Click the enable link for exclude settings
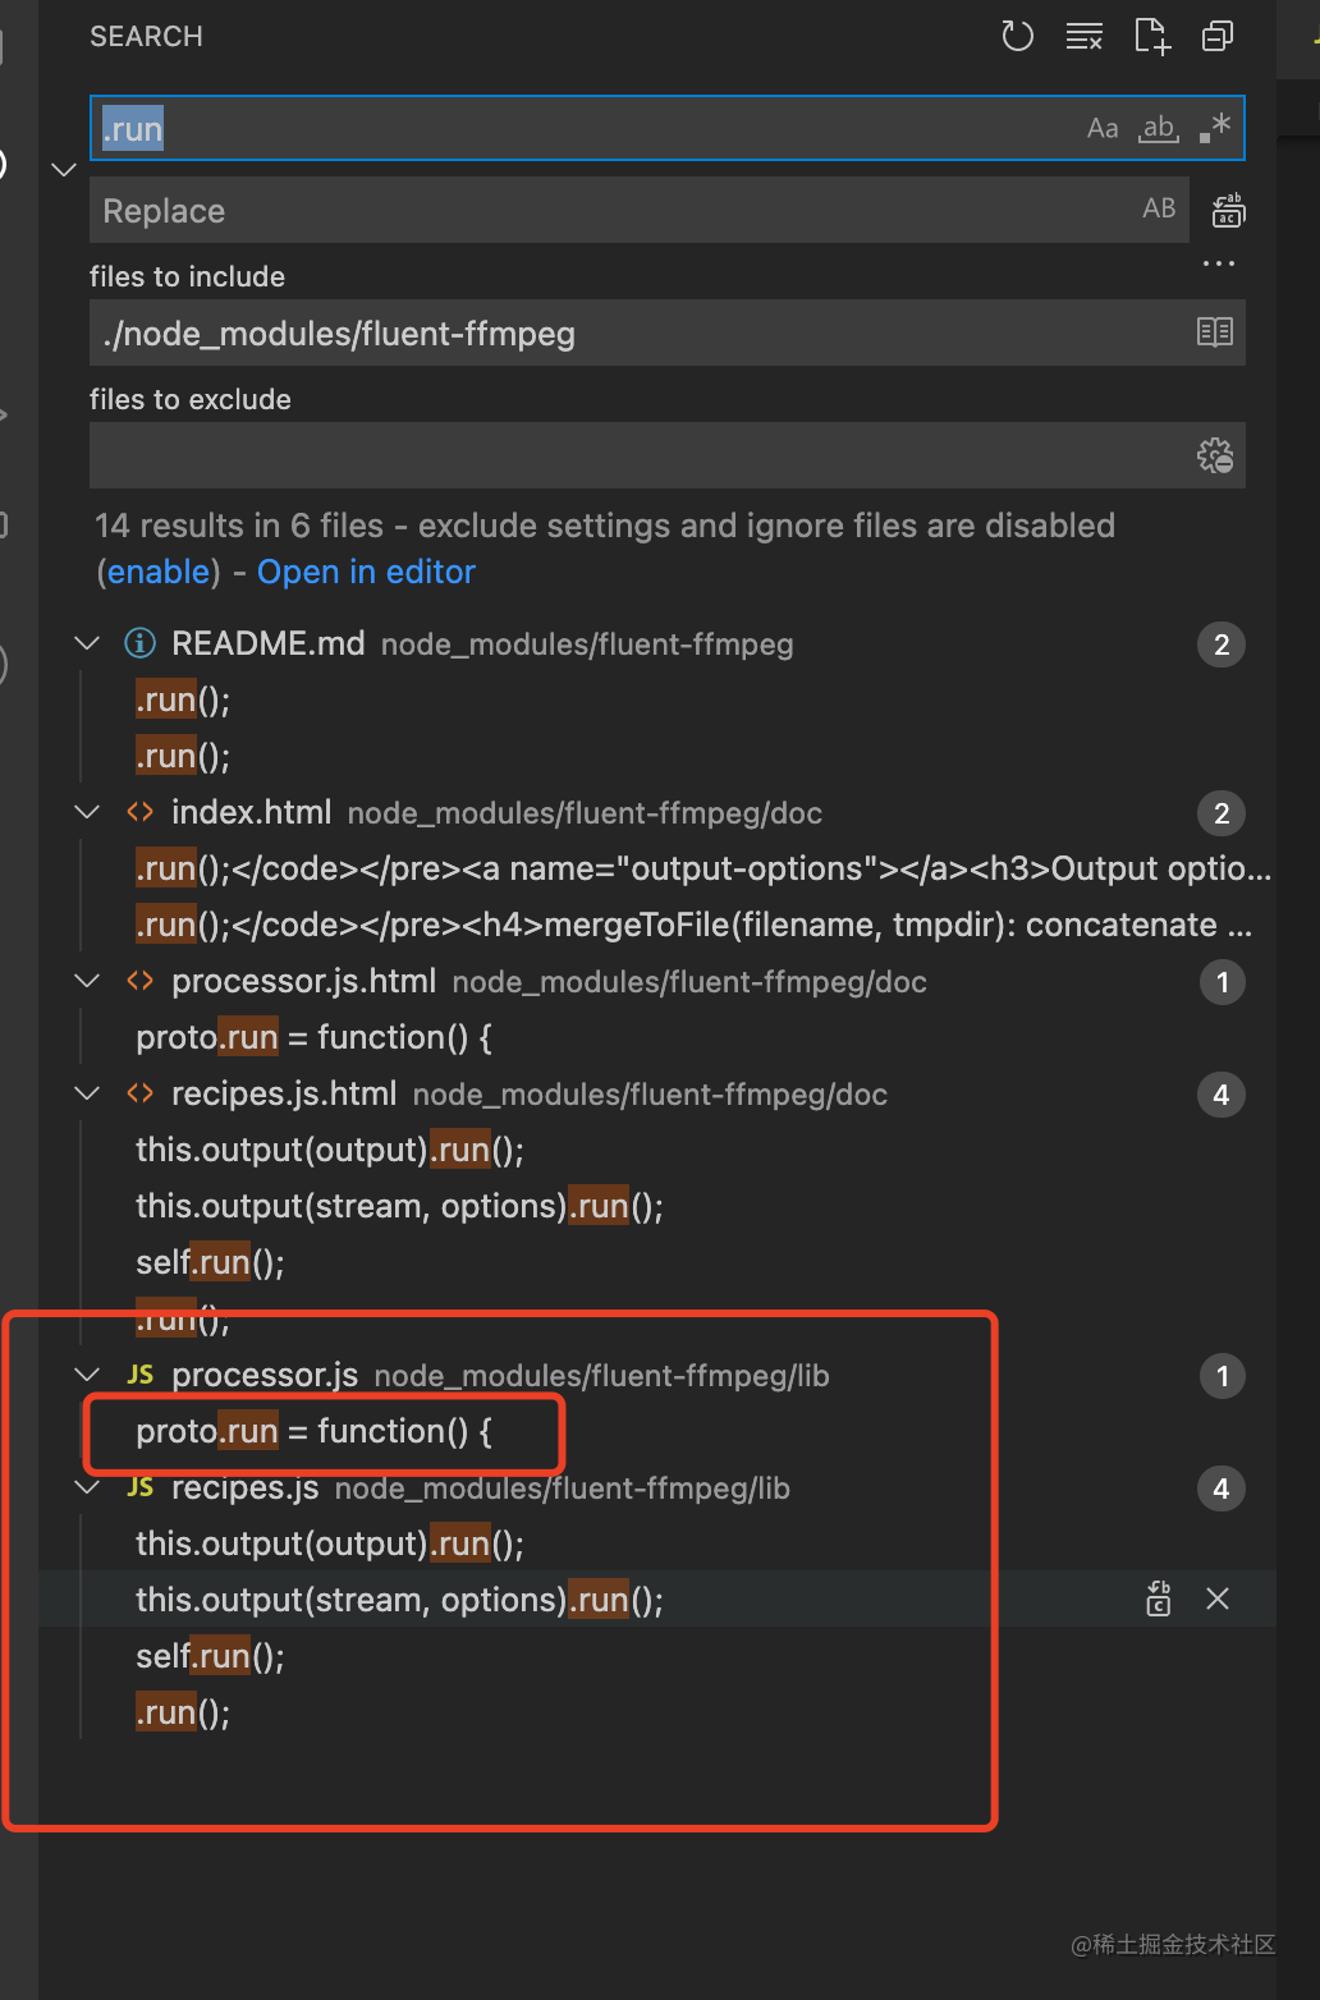 coord(158,572)
